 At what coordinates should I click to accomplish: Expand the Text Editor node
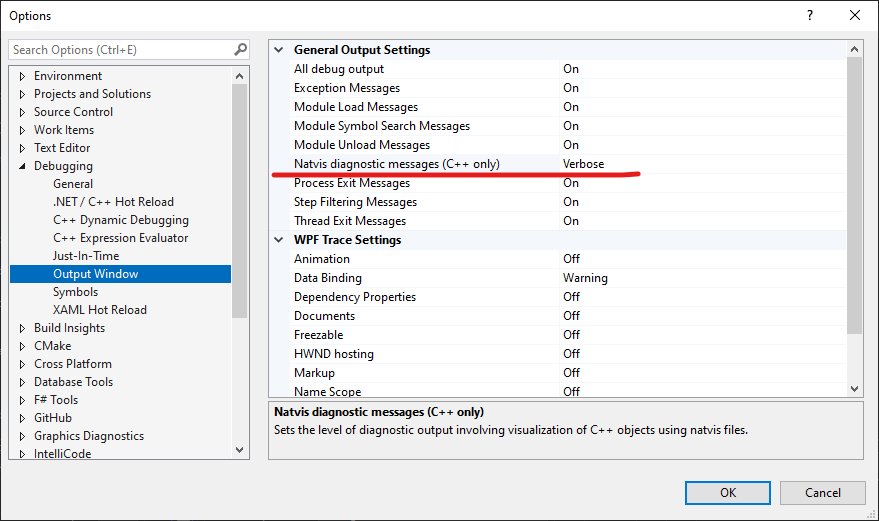pyautogui.click(x=22, y=148)
